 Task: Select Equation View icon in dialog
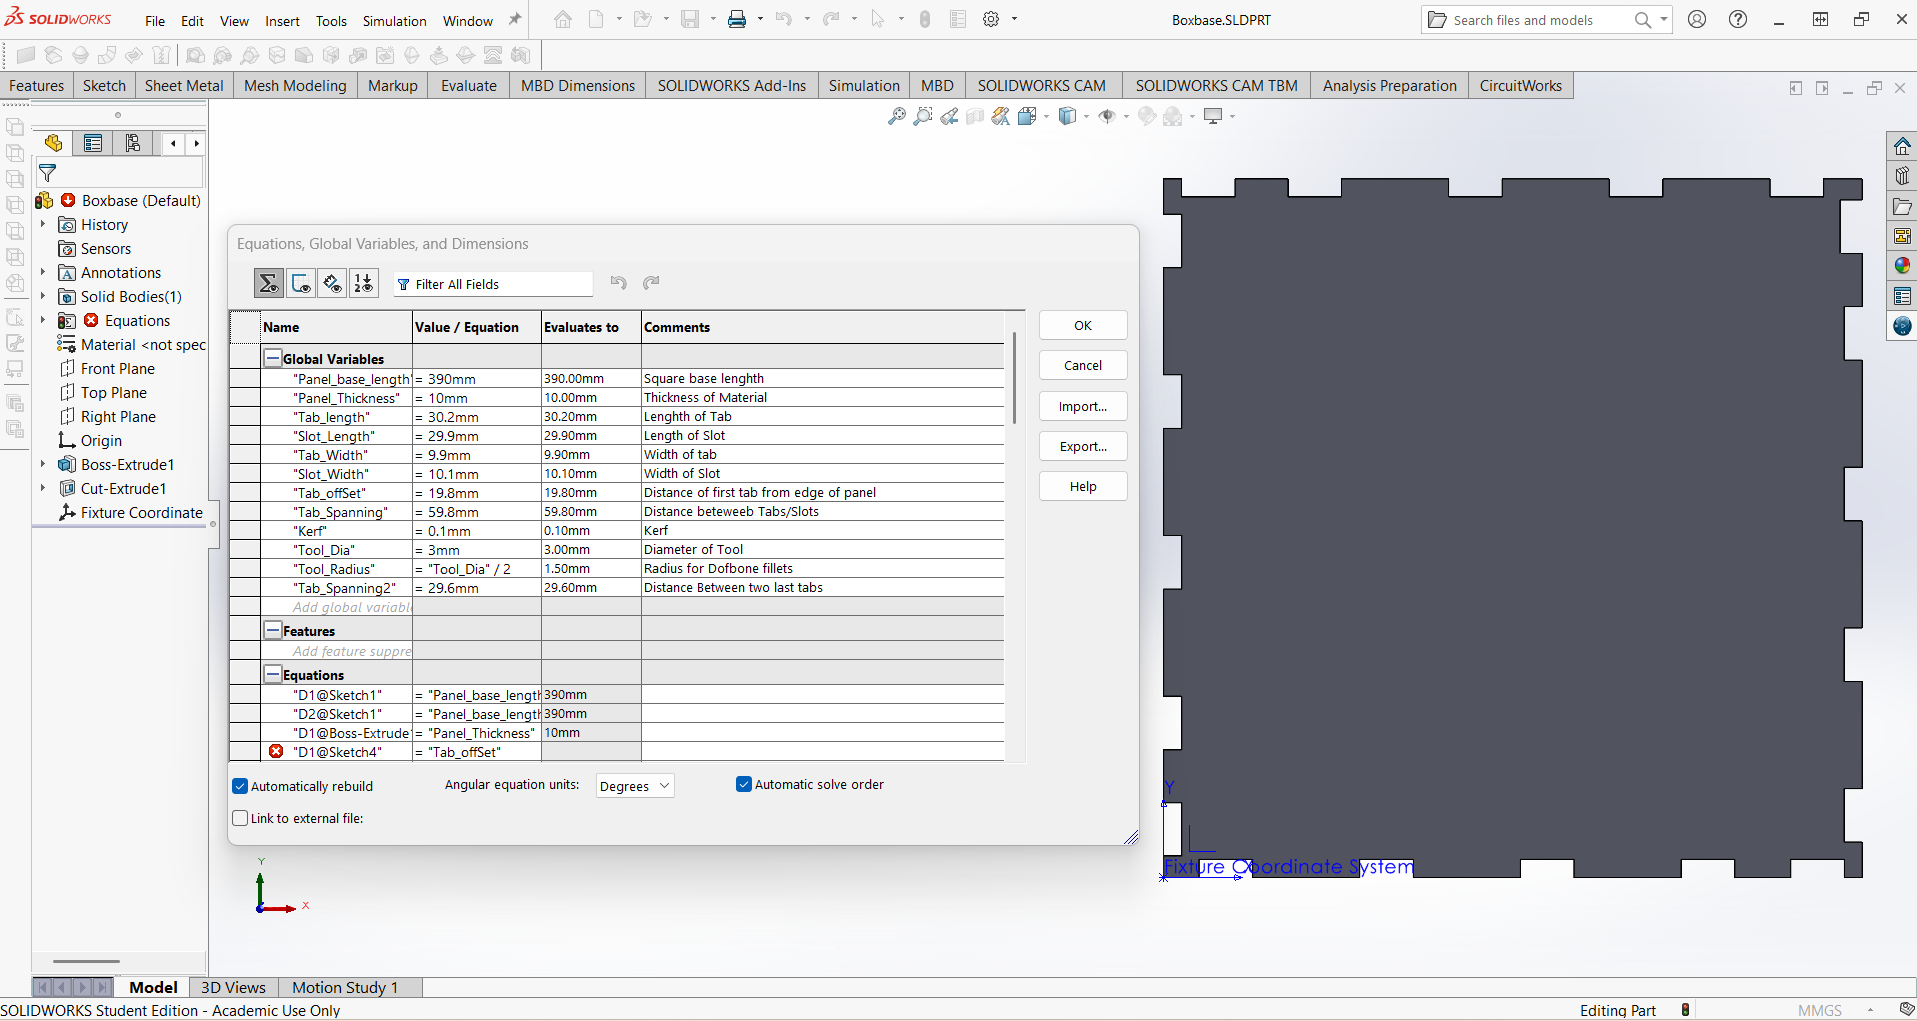click(269, 284)
